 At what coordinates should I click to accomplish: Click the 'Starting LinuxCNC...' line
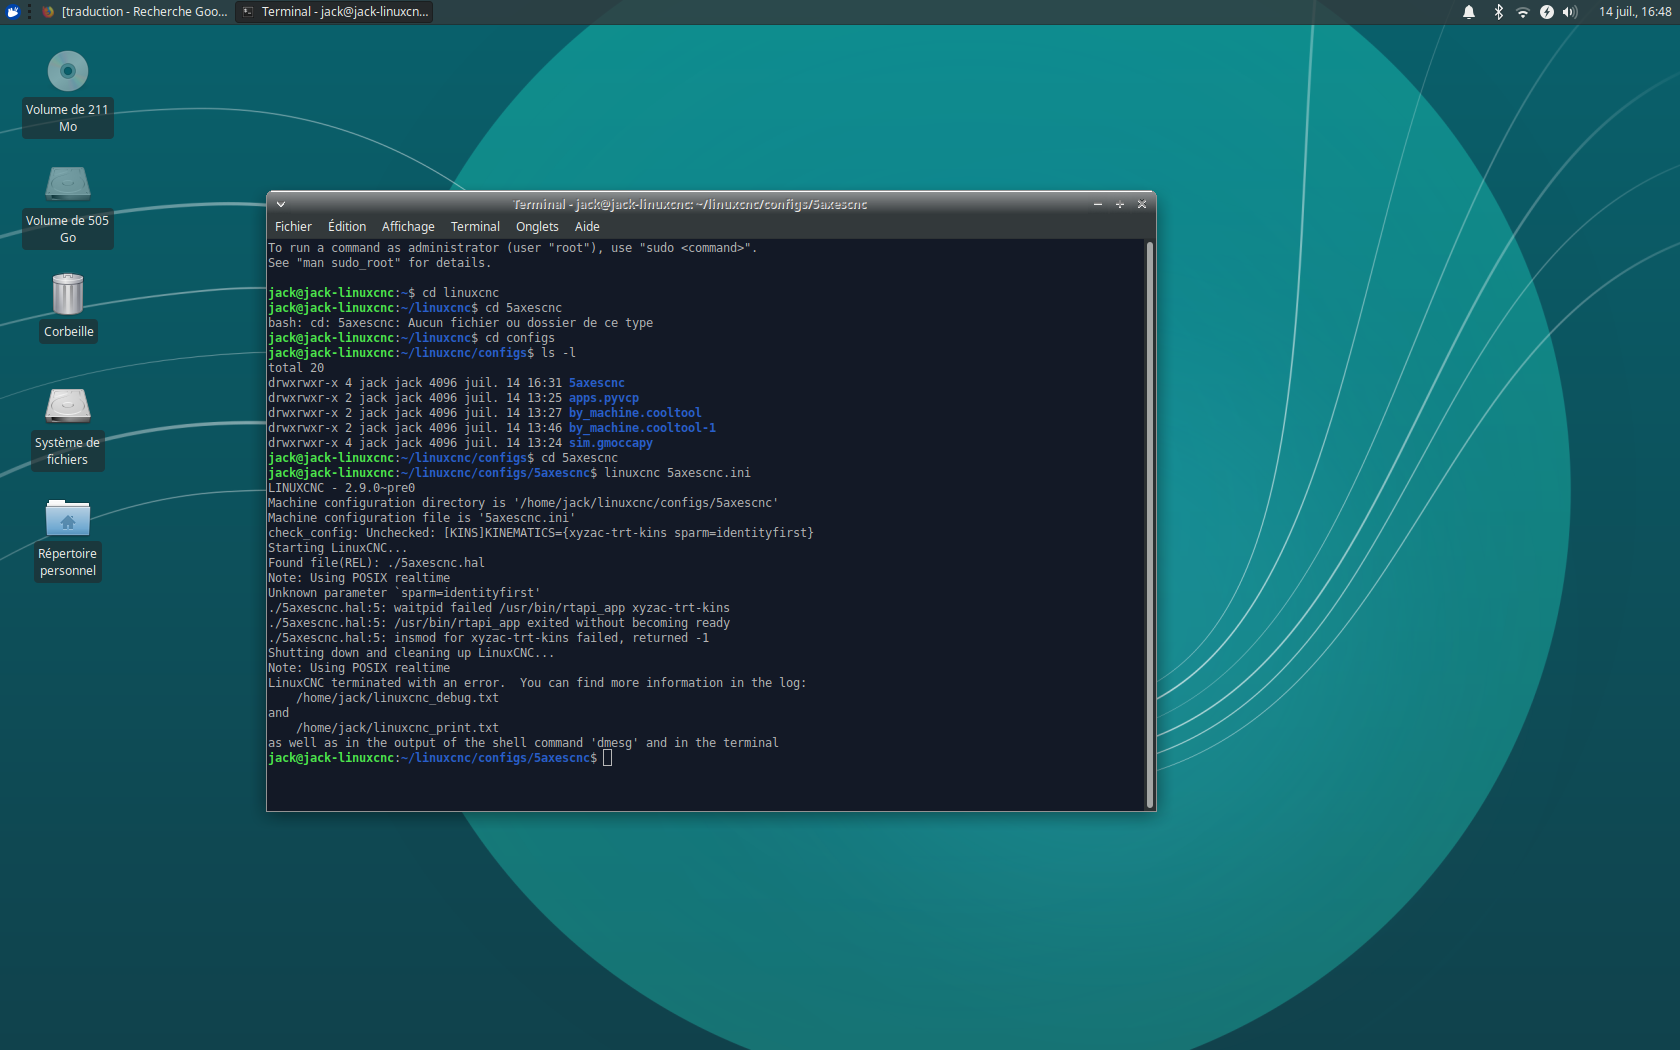(x=338, y=548)
